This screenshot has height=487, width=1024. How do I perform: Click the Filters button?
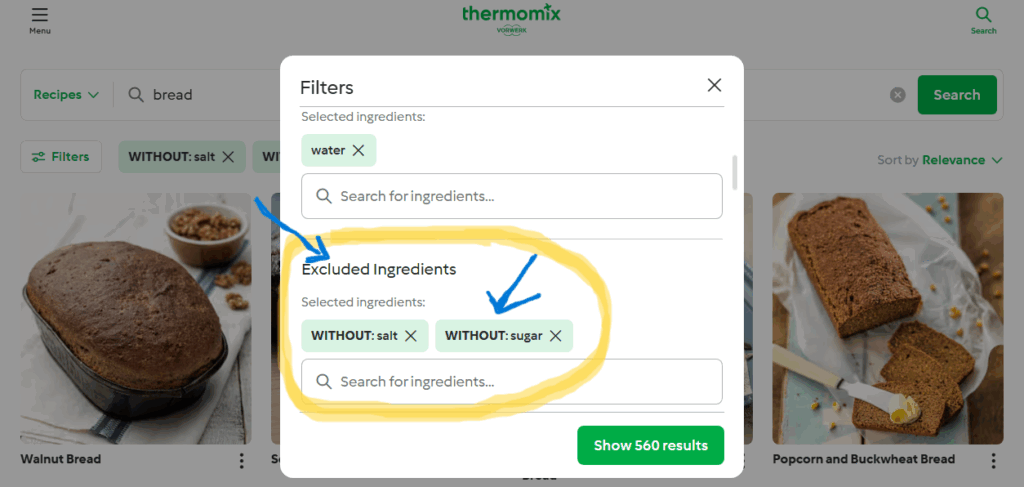(61, 157)
